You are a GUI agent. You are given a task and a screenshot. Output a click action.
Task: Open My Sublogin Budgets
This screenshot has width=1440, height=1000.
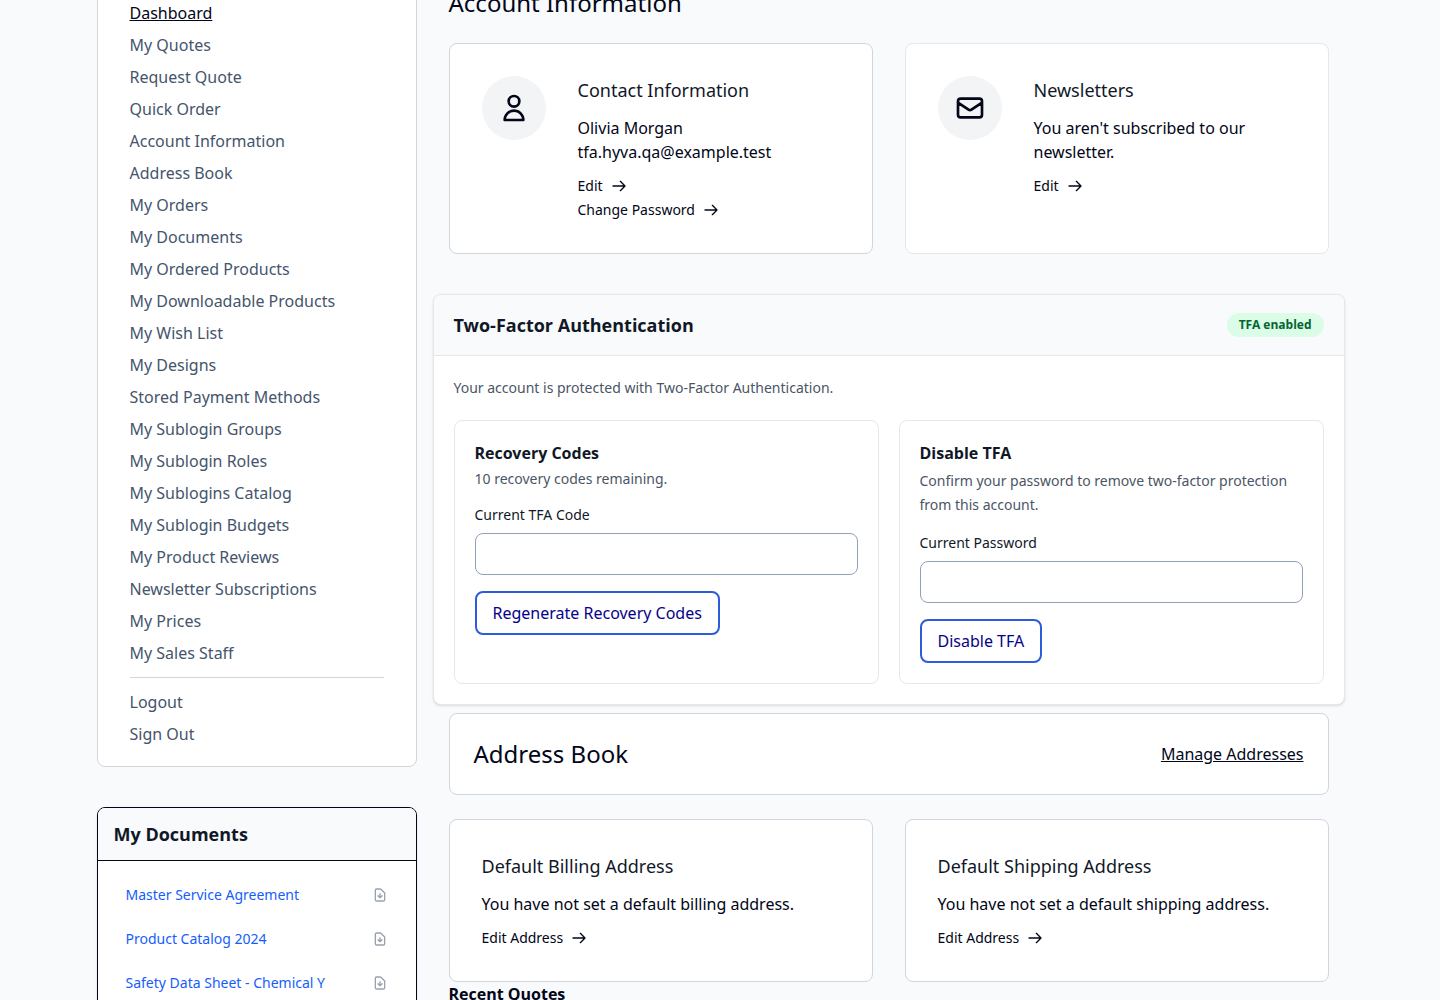coord(209,525)
